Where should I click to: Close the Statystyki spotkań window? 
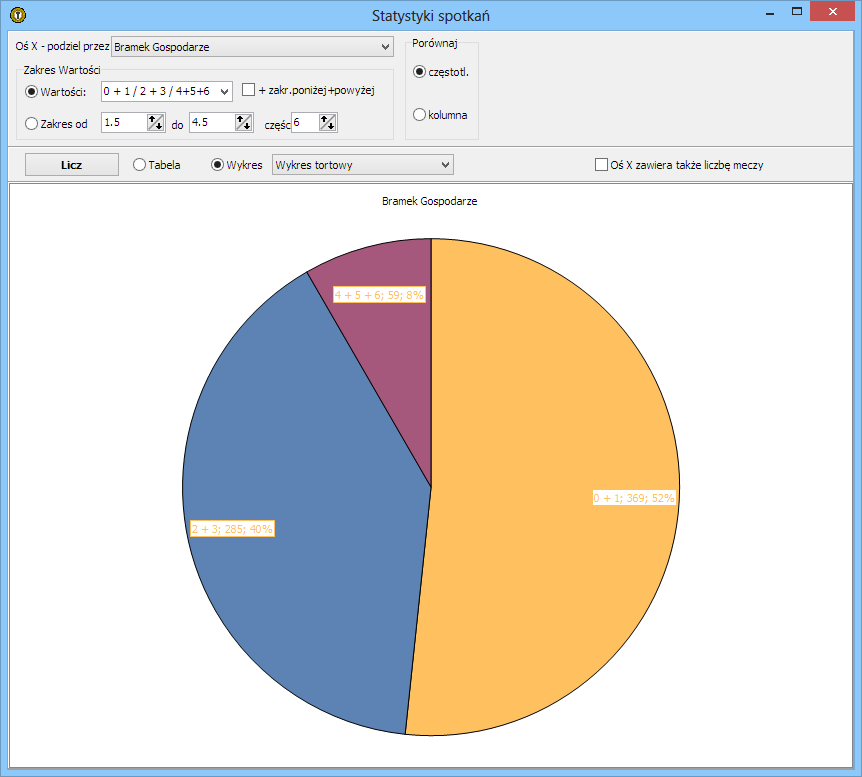832,12
